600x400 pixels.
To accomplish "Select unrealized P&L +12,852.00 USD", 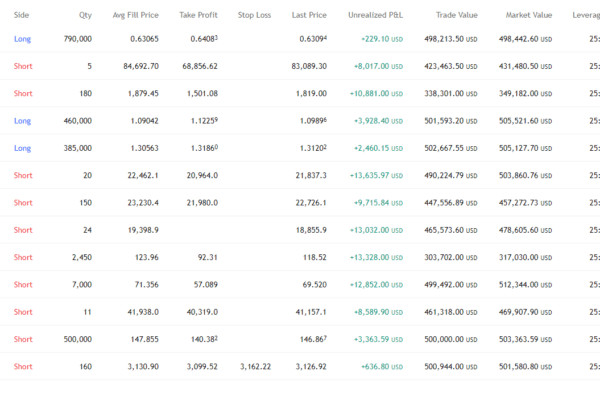I will 377,285.
